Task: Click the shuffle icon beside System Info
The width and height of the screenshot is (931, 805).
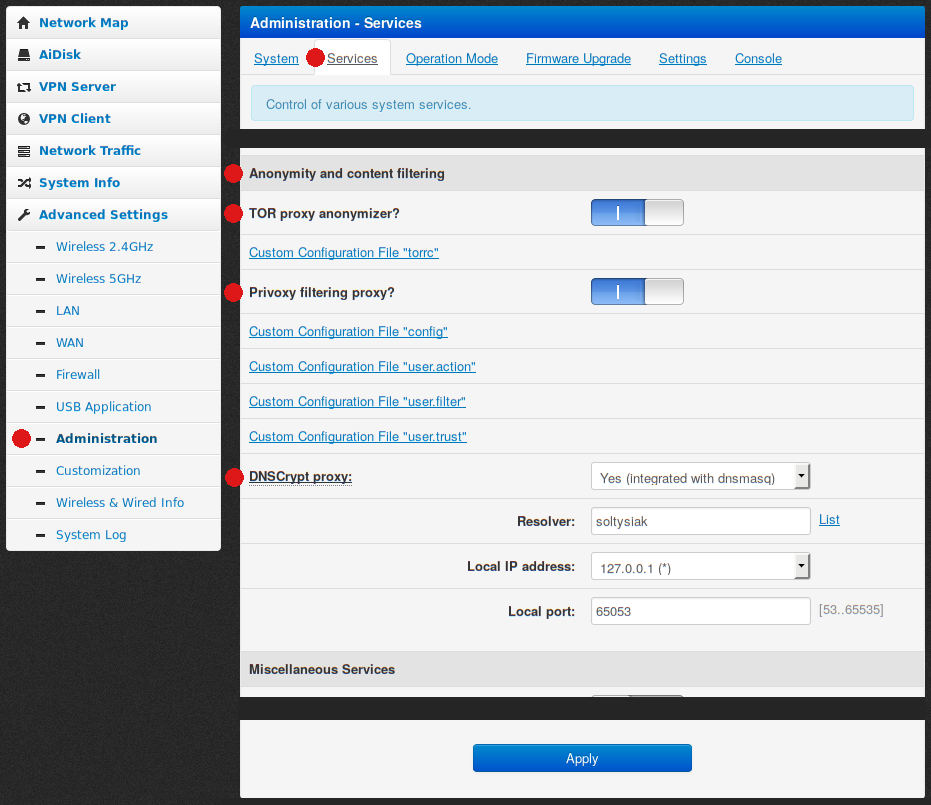Action: point(24,183)
